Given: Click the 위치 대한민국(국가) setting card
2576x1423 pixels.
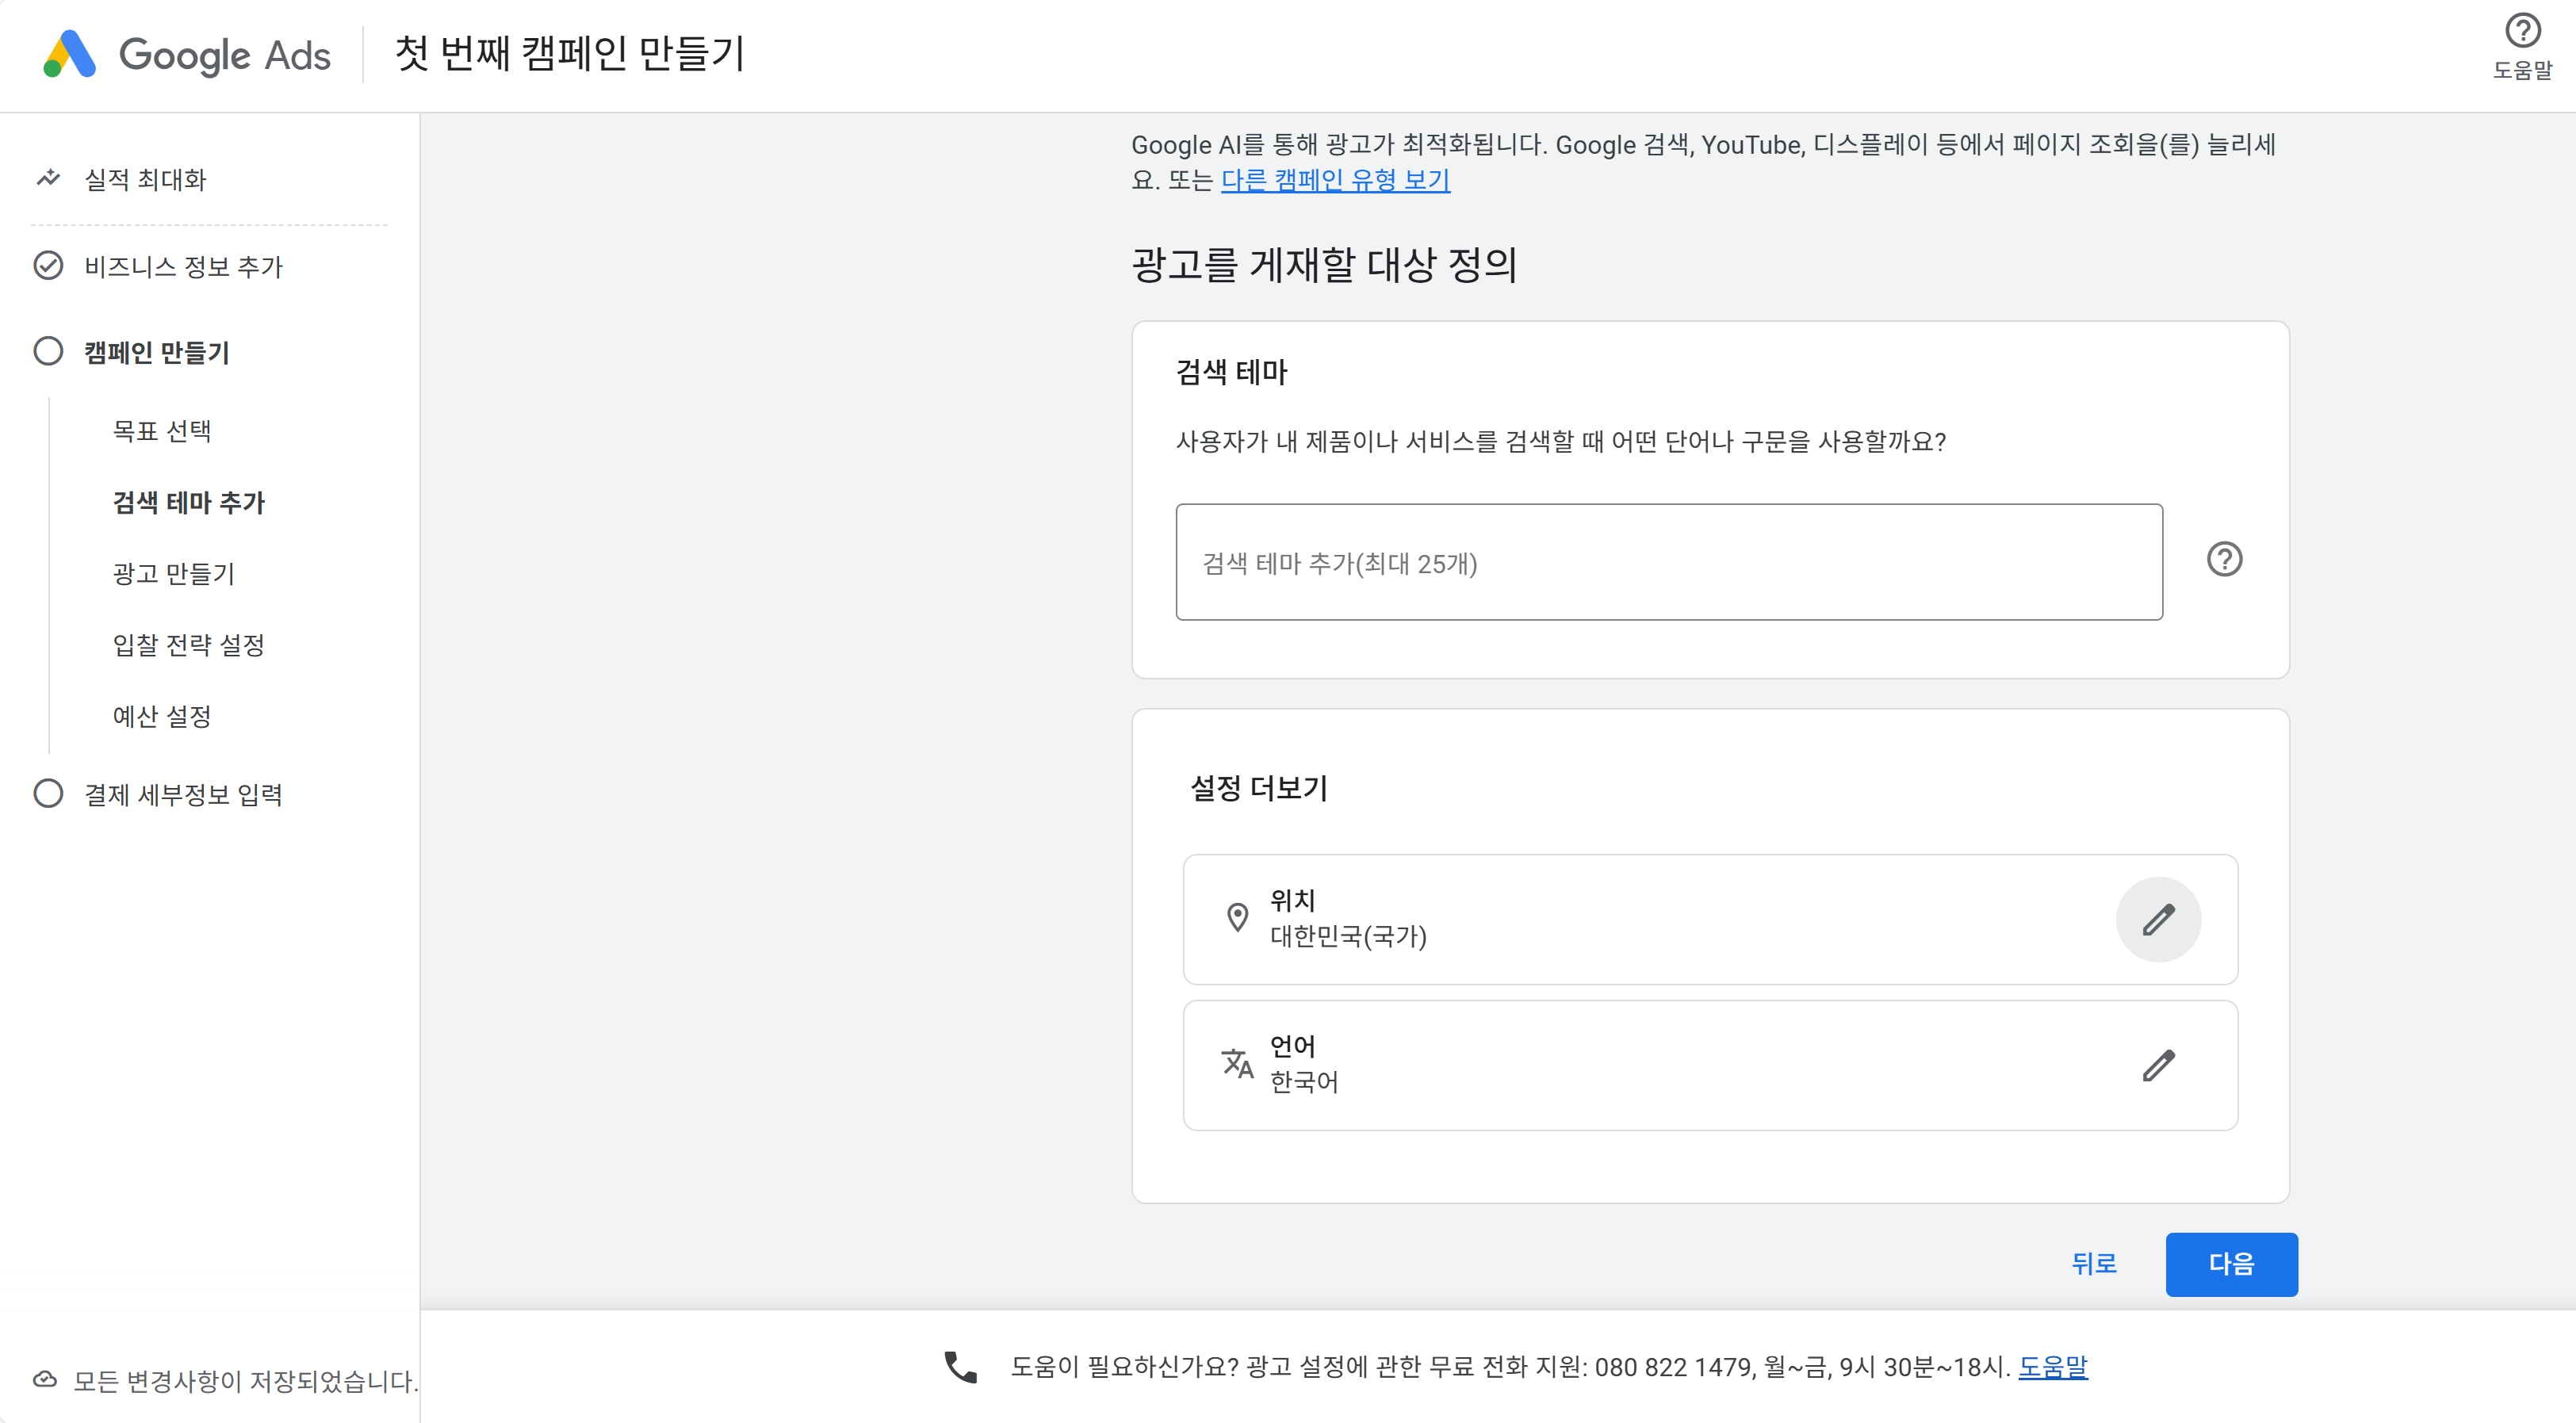Looking at the screenshot, I should (x=1710, y=919).
